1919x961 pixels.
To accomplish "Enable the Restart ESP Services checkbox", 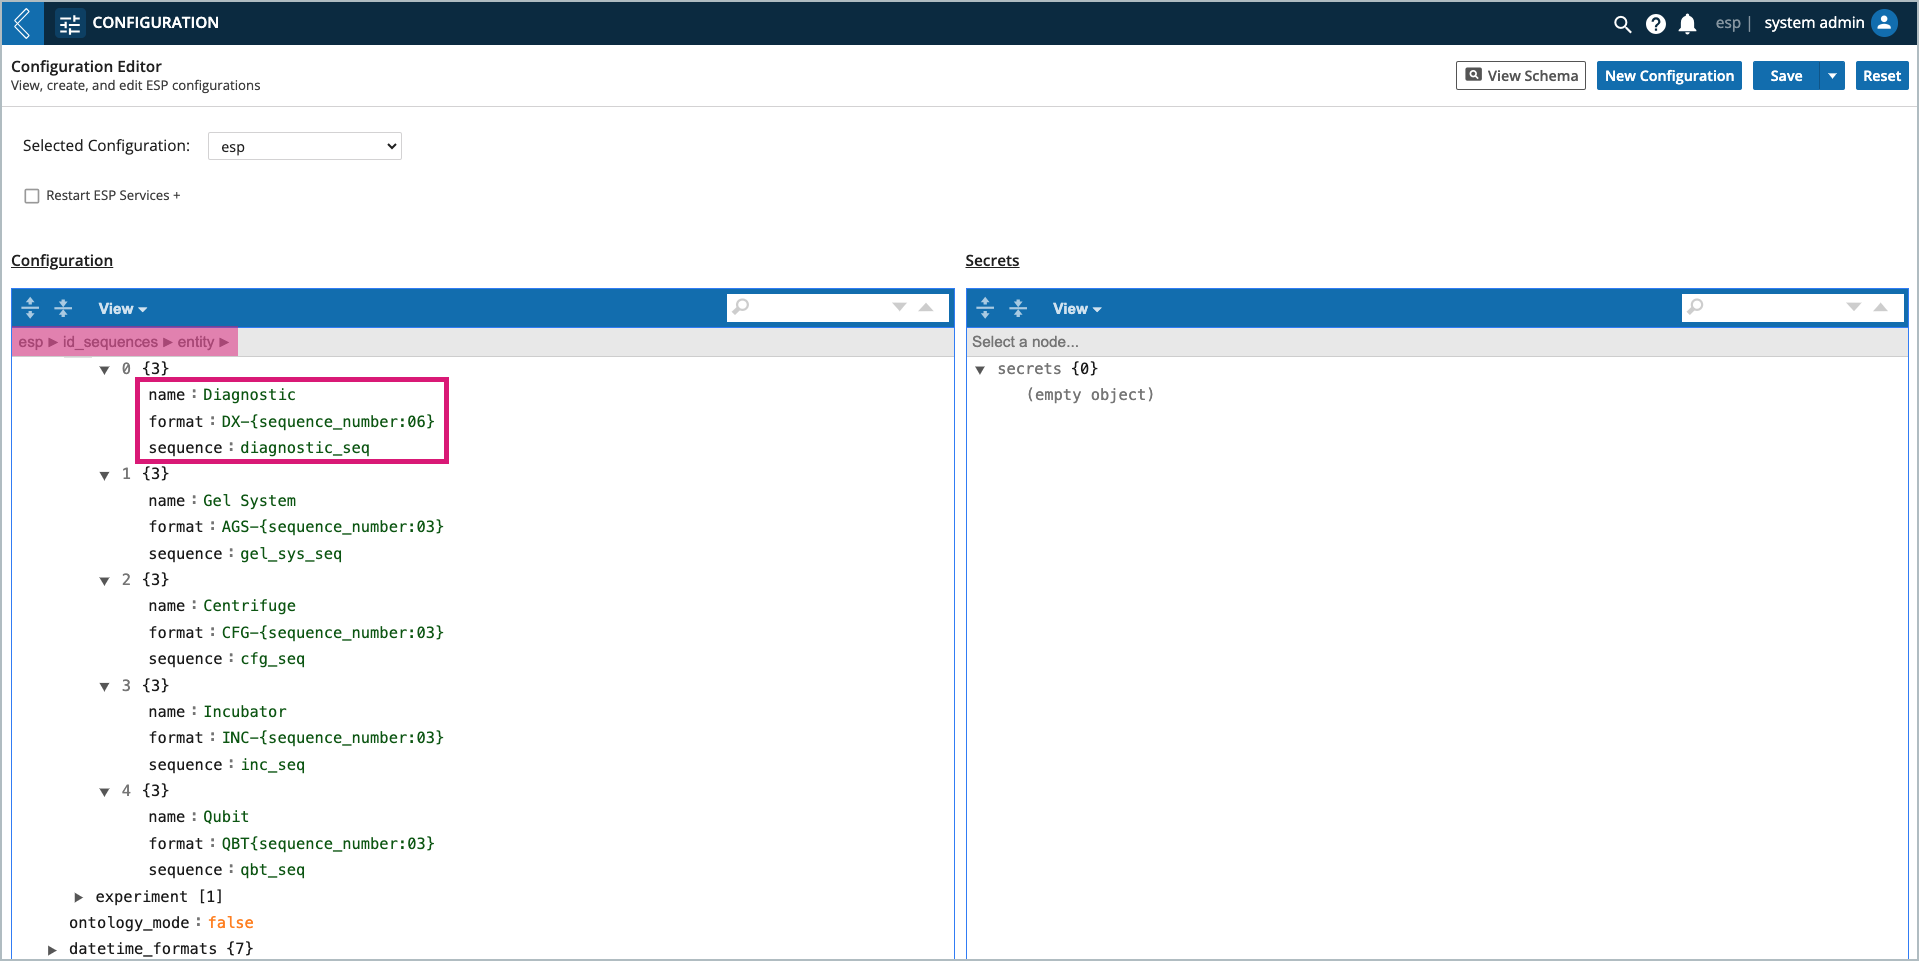I will (32, 196).
